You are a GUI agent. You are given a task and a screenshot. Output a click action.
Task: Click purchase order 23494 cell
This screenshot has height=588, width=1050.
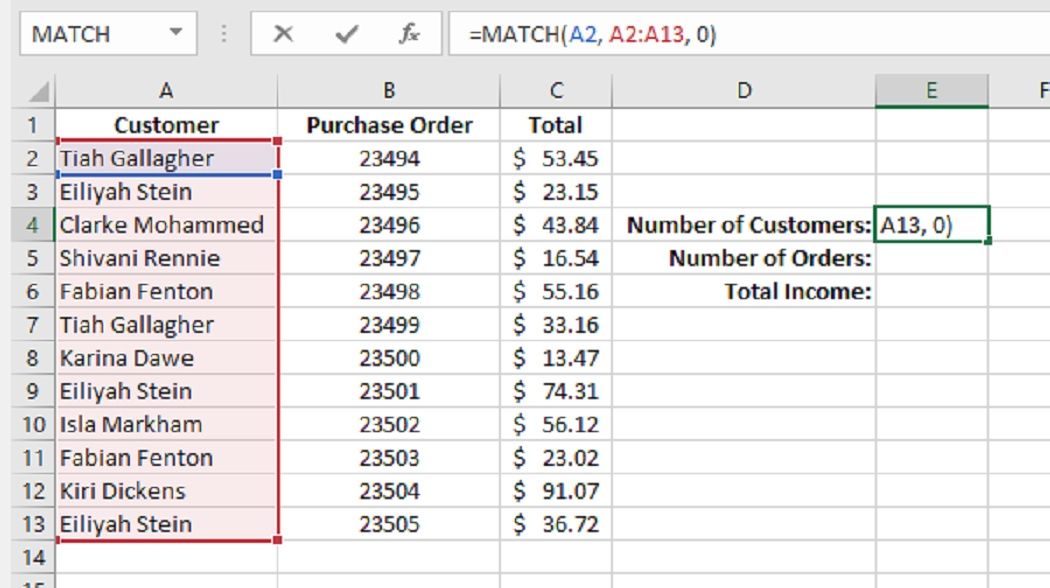point(388,159)
